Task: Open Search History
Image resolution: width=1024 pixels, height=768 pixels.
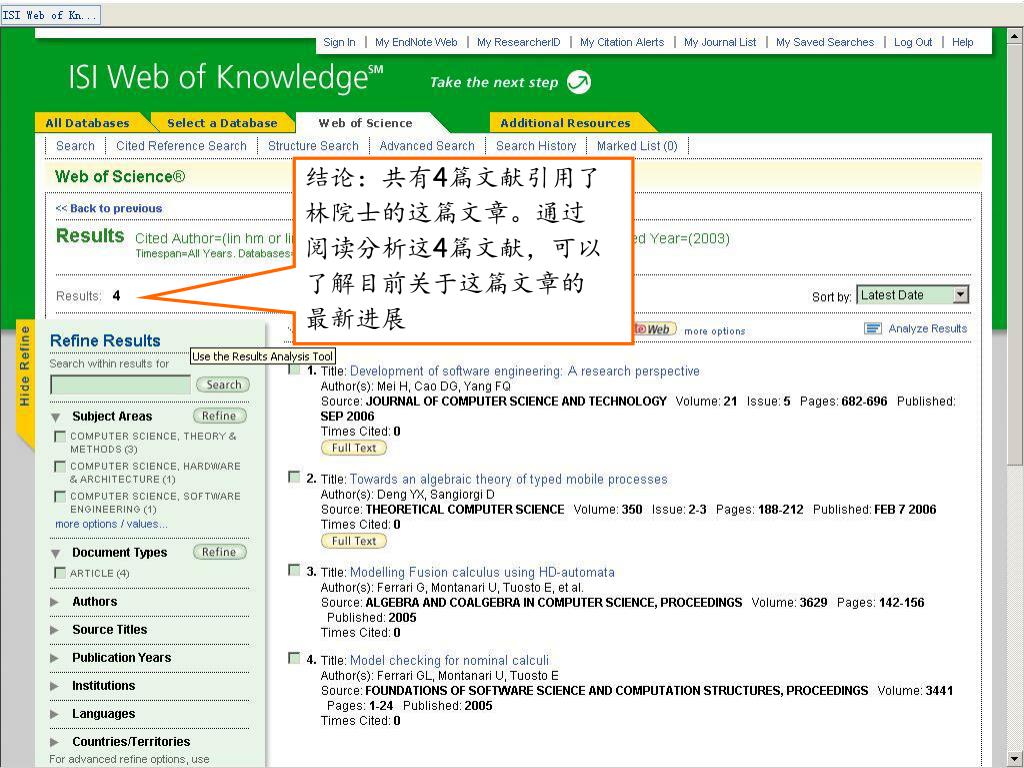Action: pyautogui.click(x=536, y=146)
